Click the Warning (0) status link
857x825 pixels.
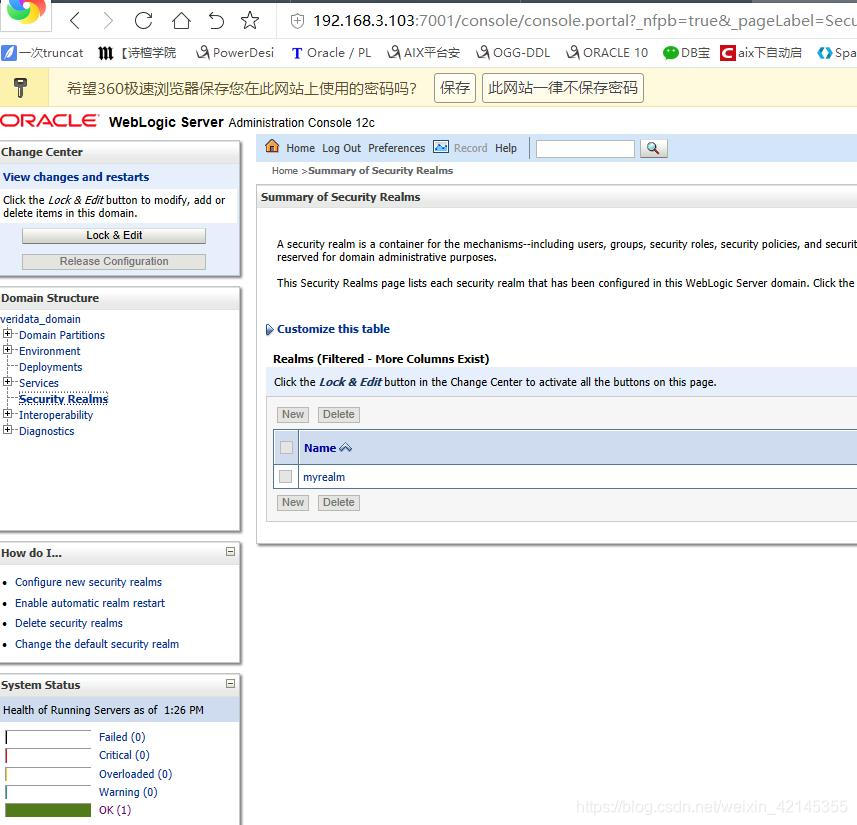pos(128,792)
